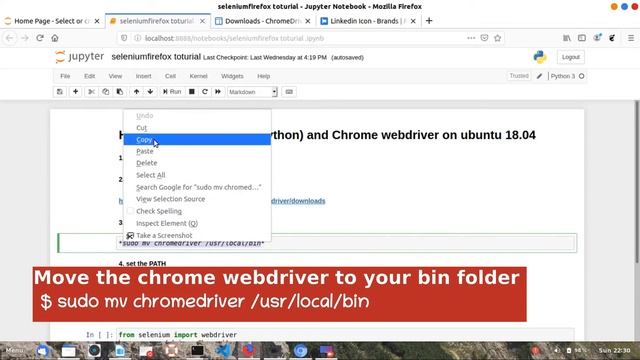Bookmark this page with star icon

click(x=497, y=38)
